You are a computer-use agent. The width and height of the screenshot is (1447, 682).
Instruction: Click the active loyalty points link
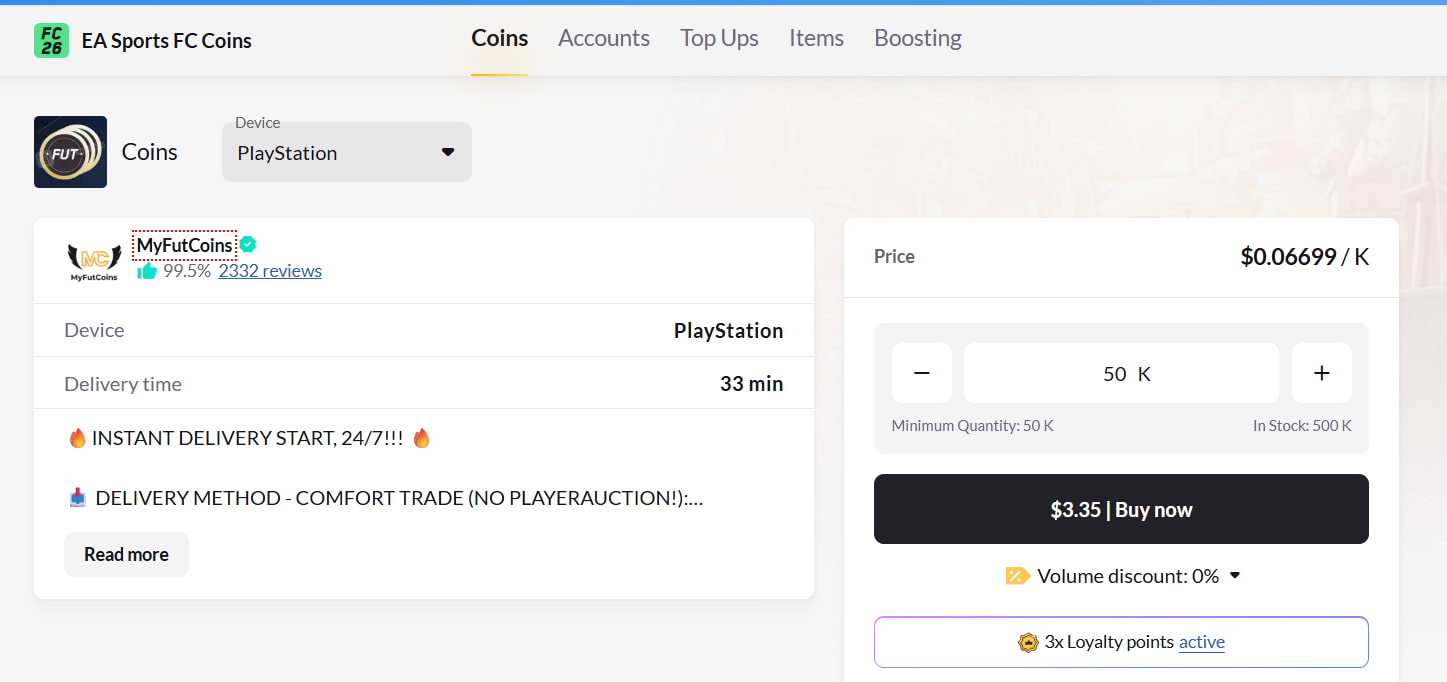[1201, 642]
